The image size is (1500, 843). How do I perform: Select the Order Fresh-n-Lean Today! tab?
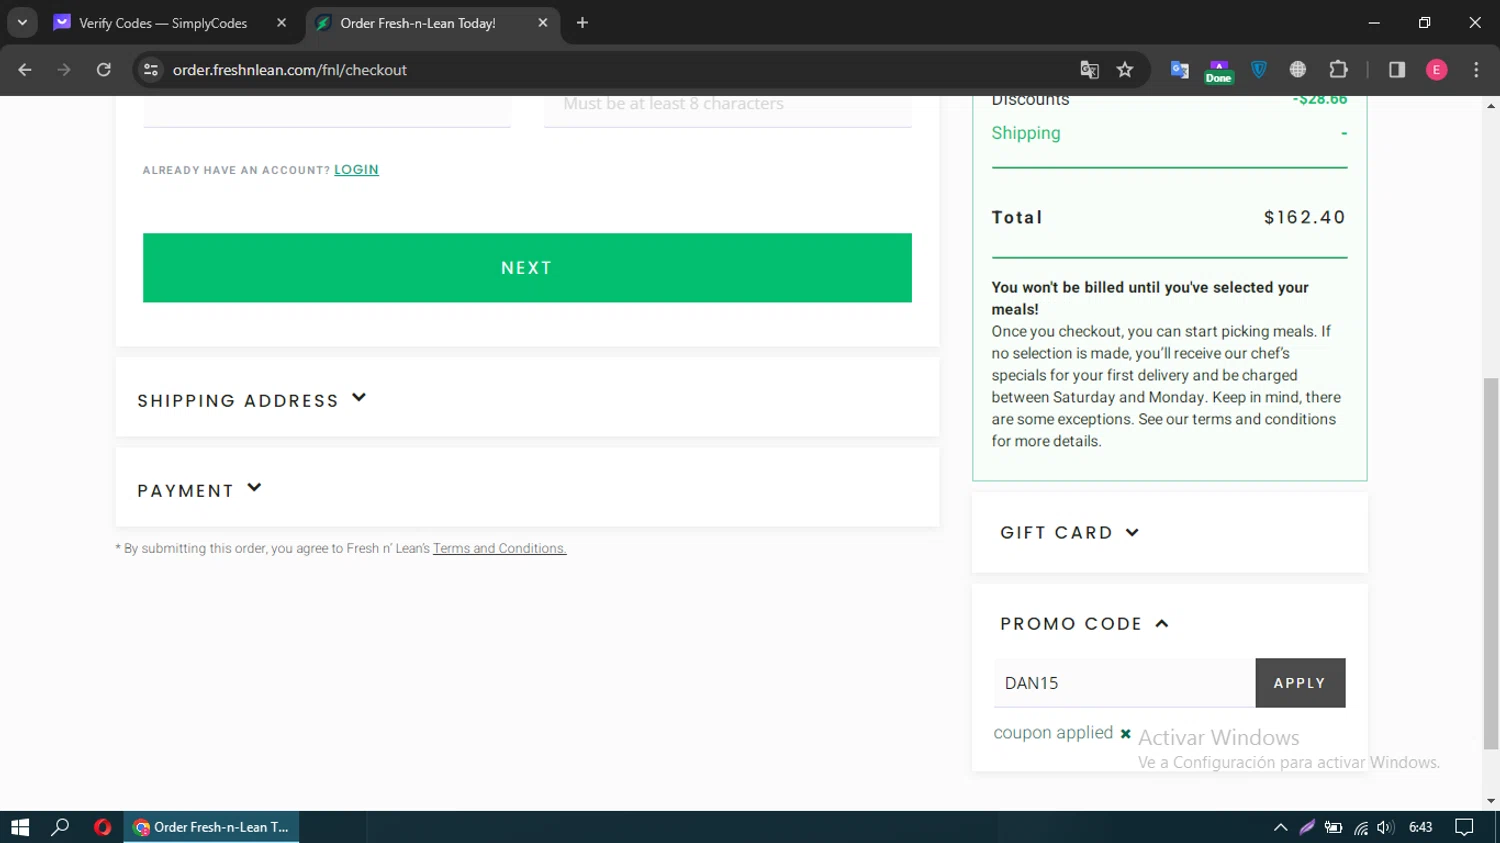click(x=418, y=23)
